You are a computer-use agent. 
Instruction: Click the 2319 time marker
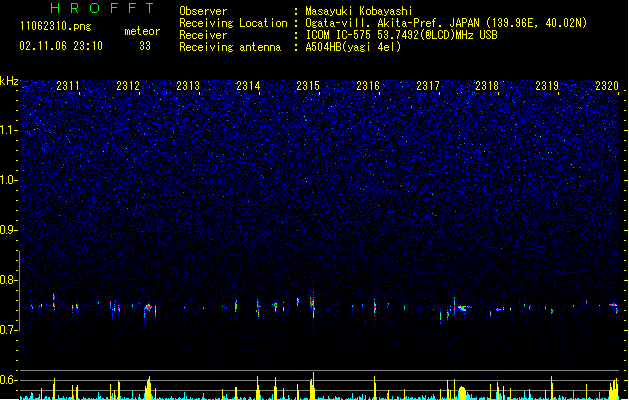(547, 86)
